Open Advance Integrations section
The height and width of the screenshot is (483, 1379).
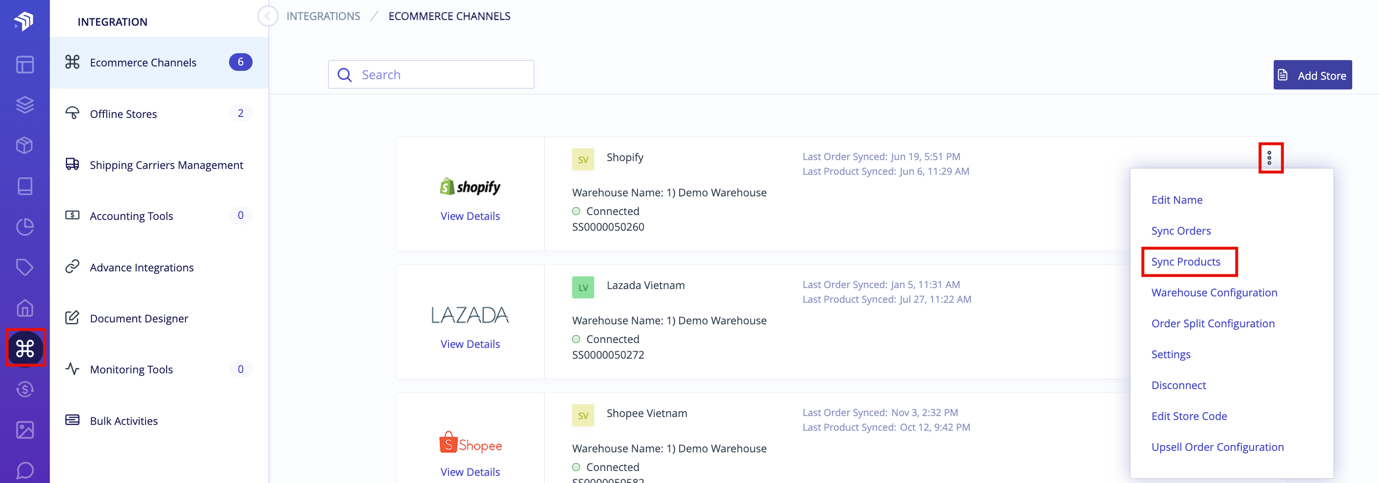[159, 267]
